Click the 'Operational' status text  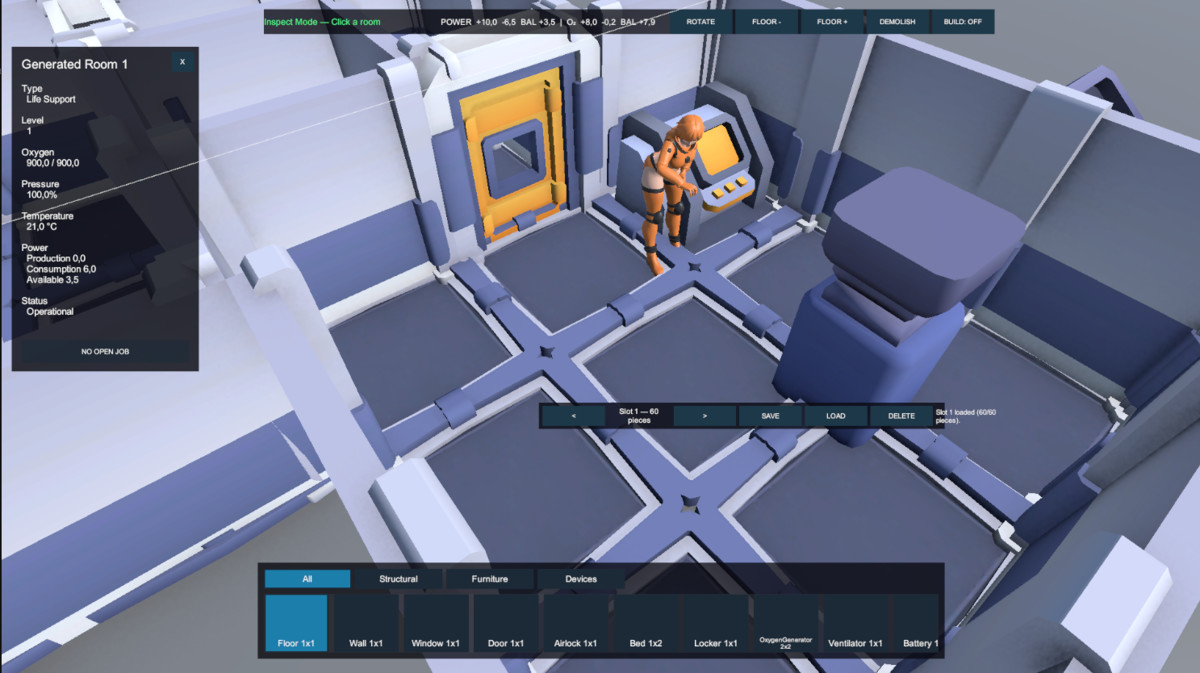[50, 311]
